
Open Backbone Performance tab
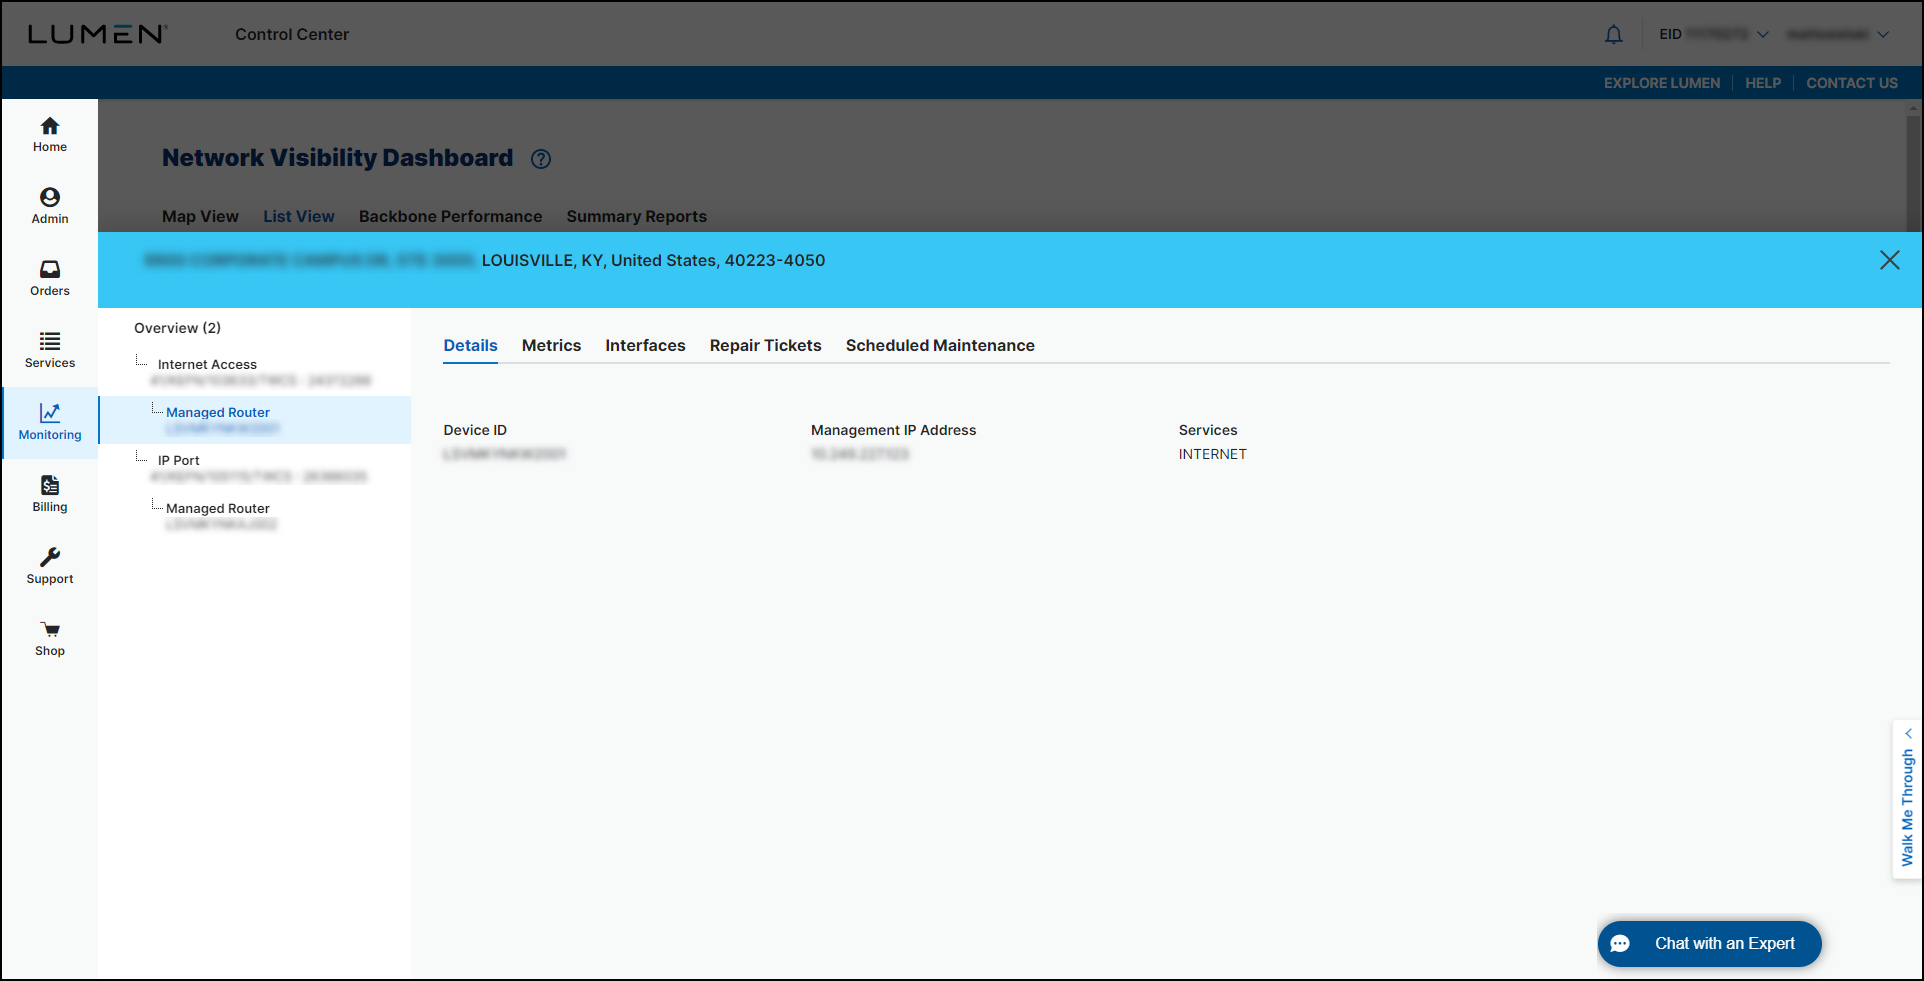click(x=450, y=216)
